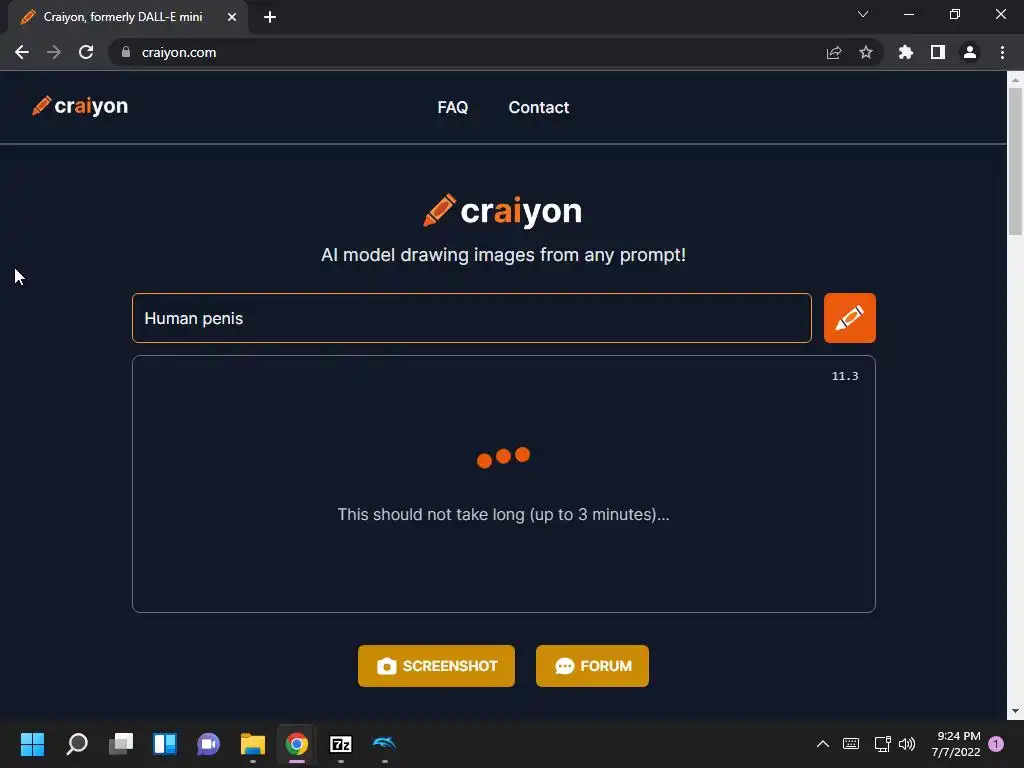The width and height of the screenshot is (1024, 768).
Task: Close the Craiyon tab
Action: coord(232,17)
